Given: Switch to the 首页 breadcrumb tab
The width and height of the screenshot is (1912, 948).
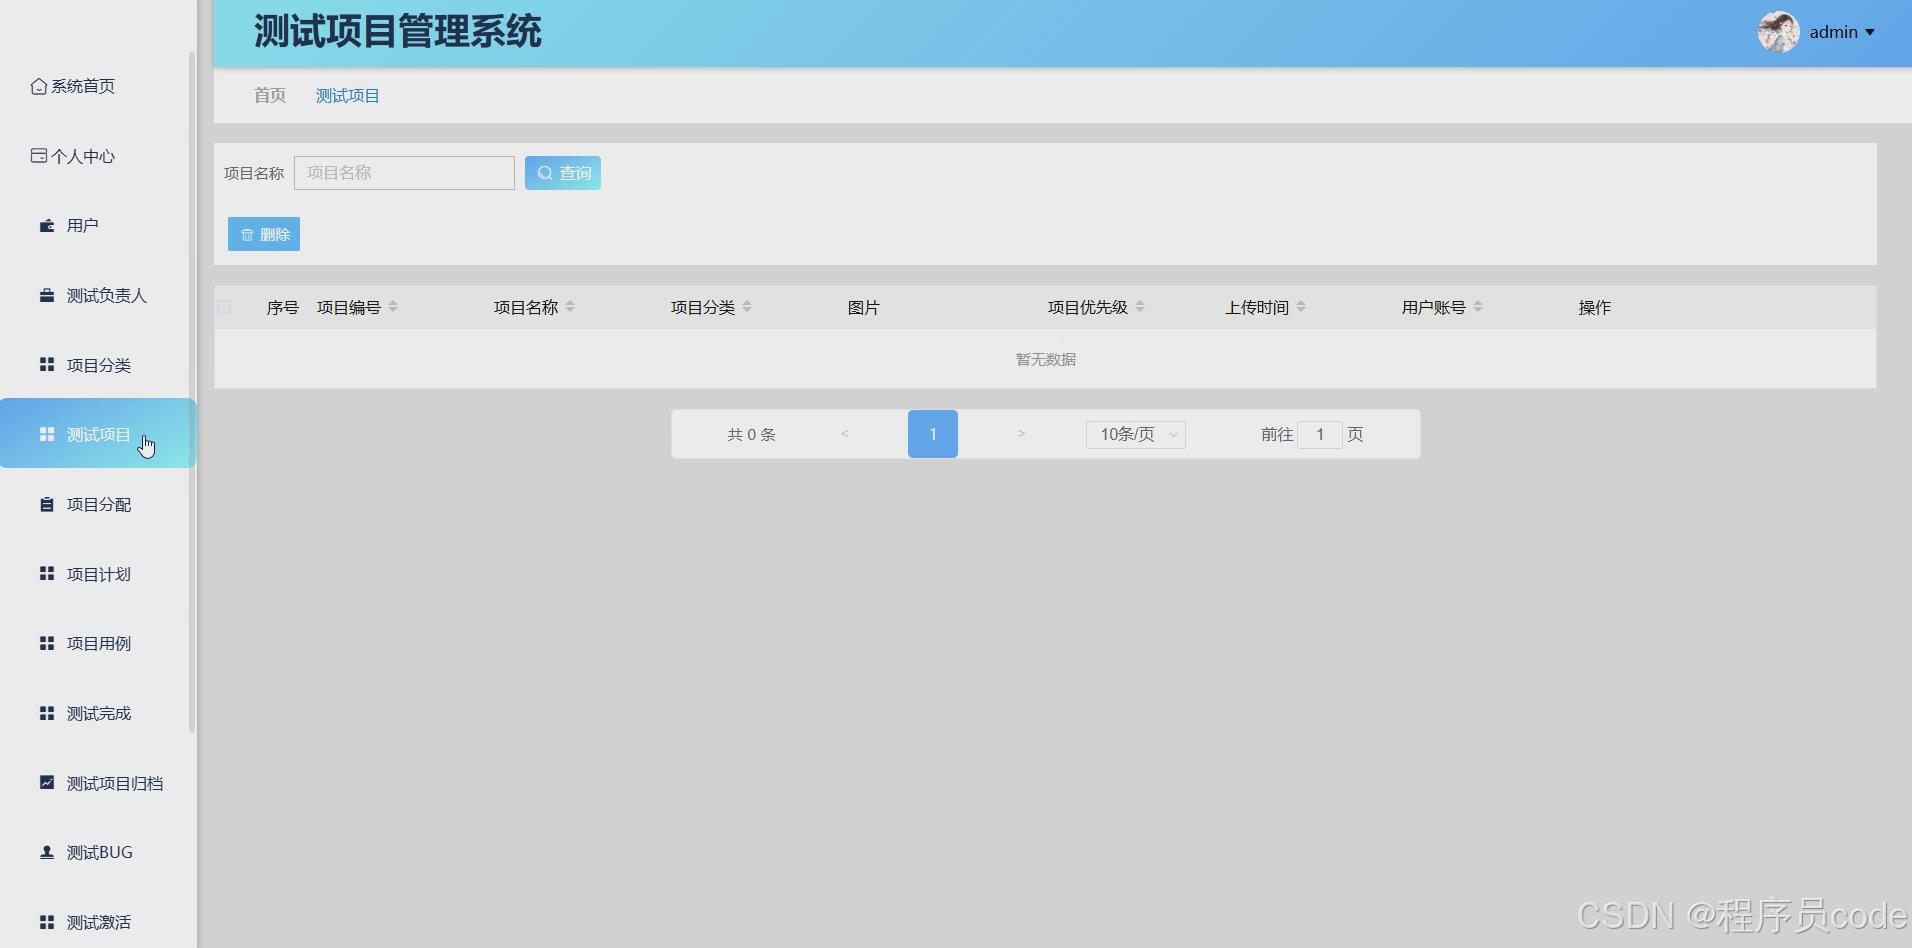Looking at the screenshot, I should click(268, 95).
